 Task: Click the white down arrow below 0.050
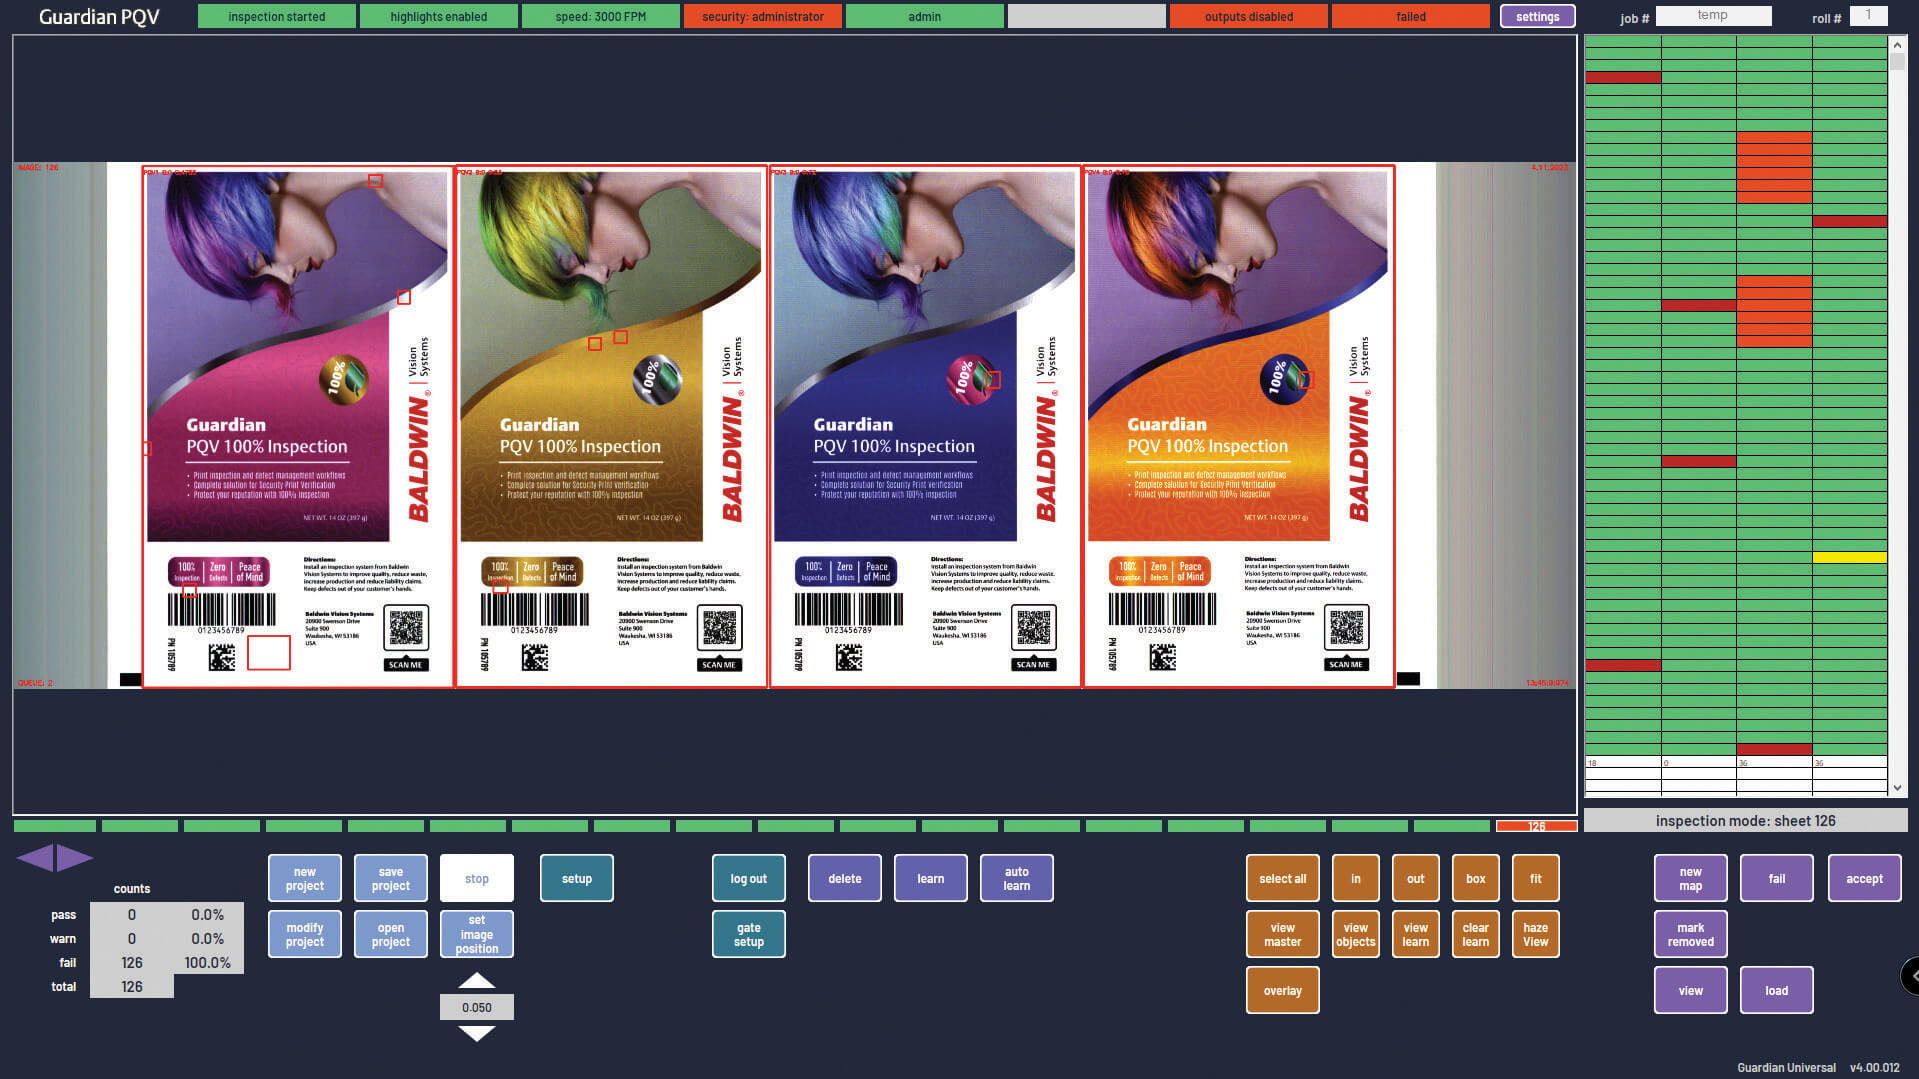(x=477, y=1033)
